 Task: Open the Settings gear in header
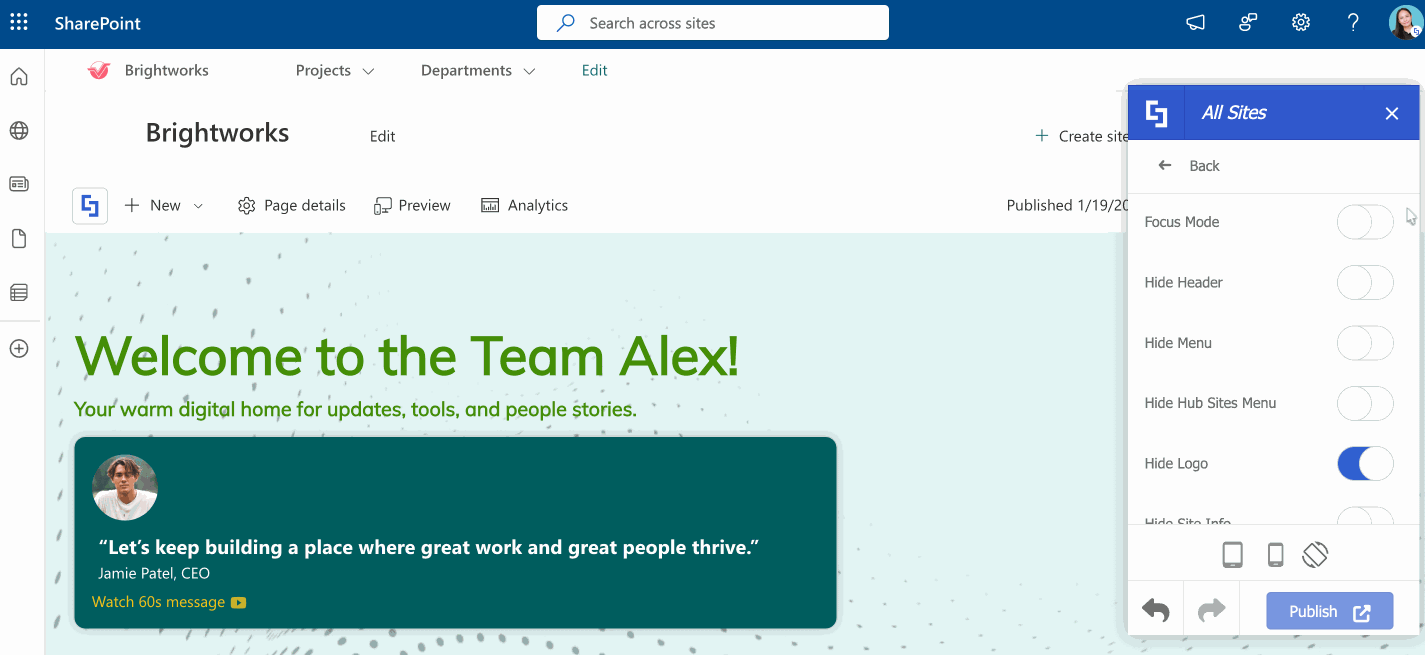click(1300, 22)
